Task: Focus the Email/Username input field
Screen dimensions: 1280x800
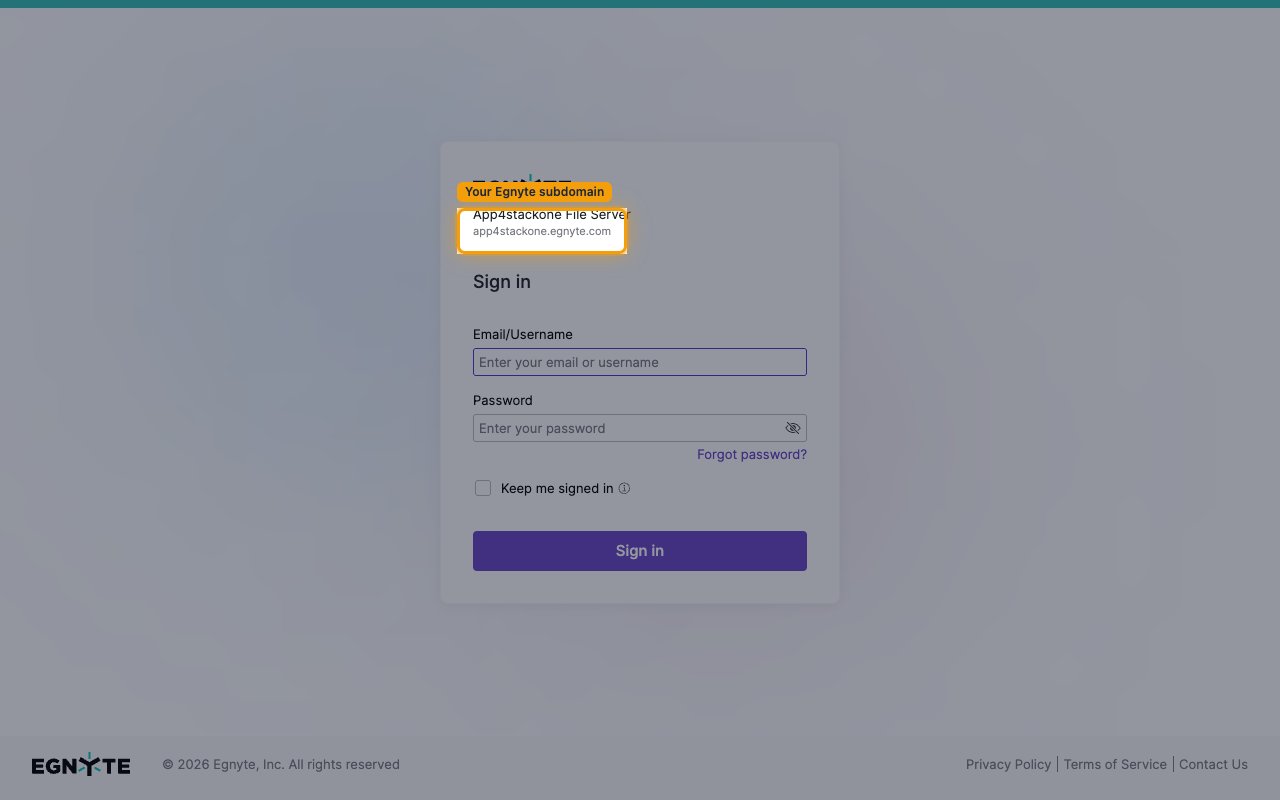Action: tap(639, 362)
